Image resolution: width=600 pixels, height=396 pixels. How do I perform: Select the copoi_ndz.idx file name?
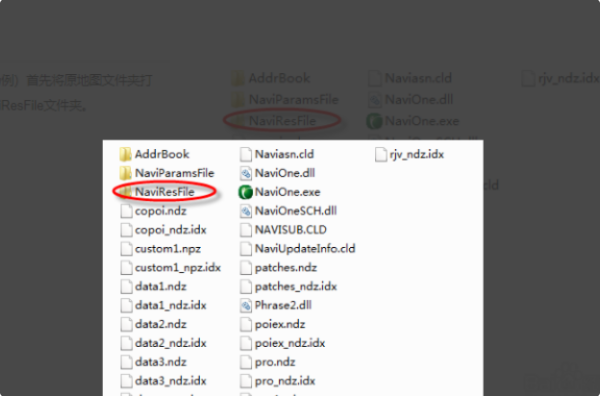(x=171, y=230)
